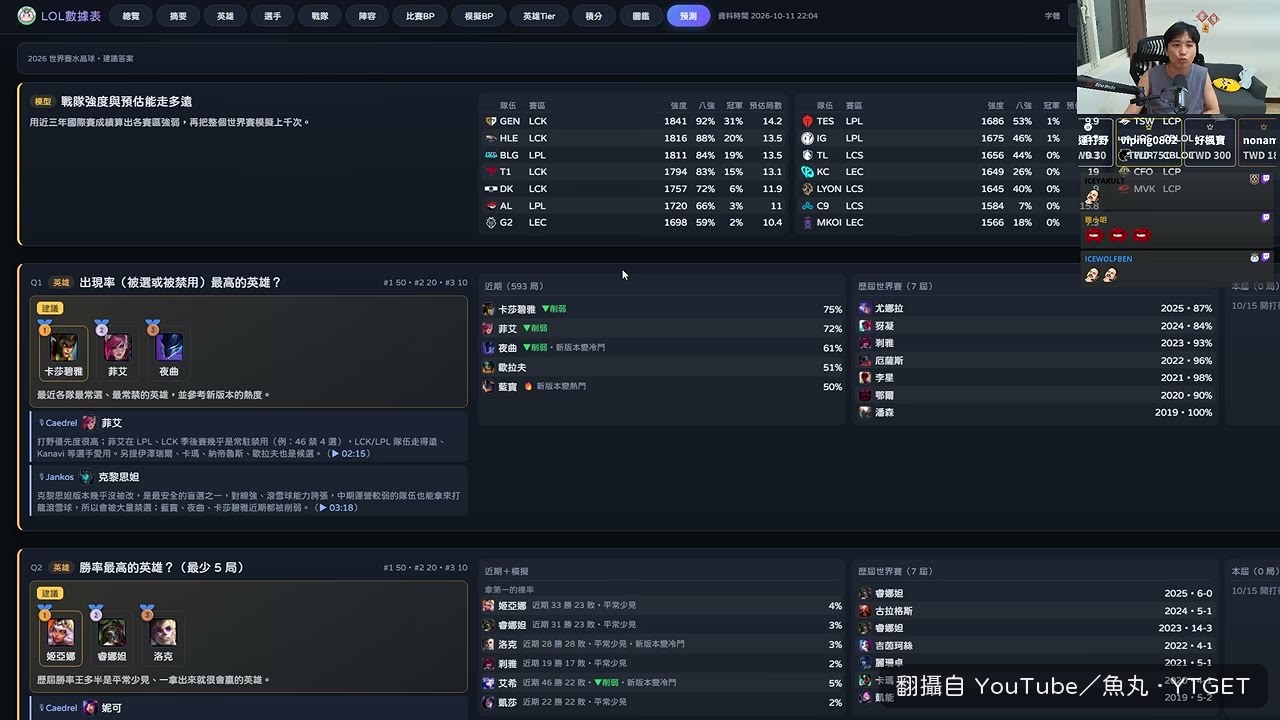
Task: Click the 建議 badge in Q1
Action: 50,308
